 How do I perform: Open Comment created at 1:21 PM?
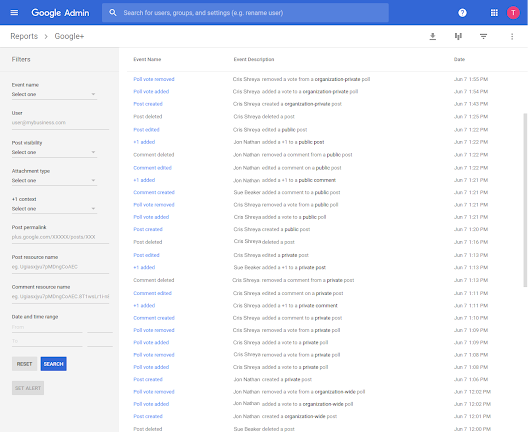tap(154, 193)
